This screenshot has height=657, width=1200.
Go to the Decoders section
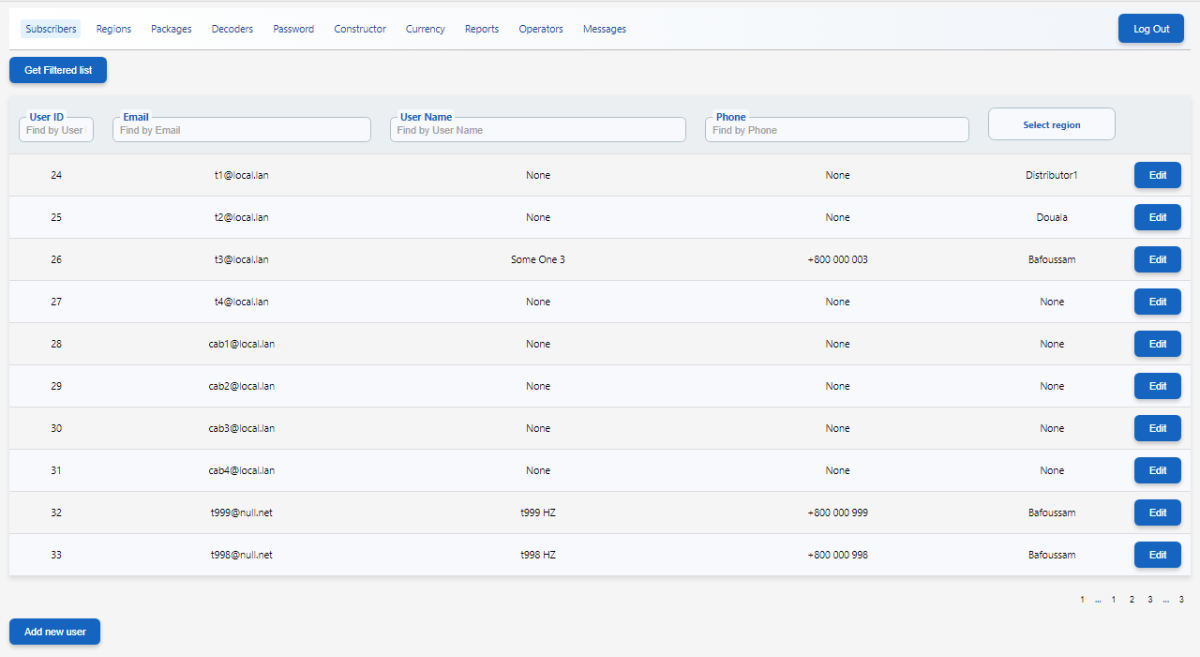[232, 29]
